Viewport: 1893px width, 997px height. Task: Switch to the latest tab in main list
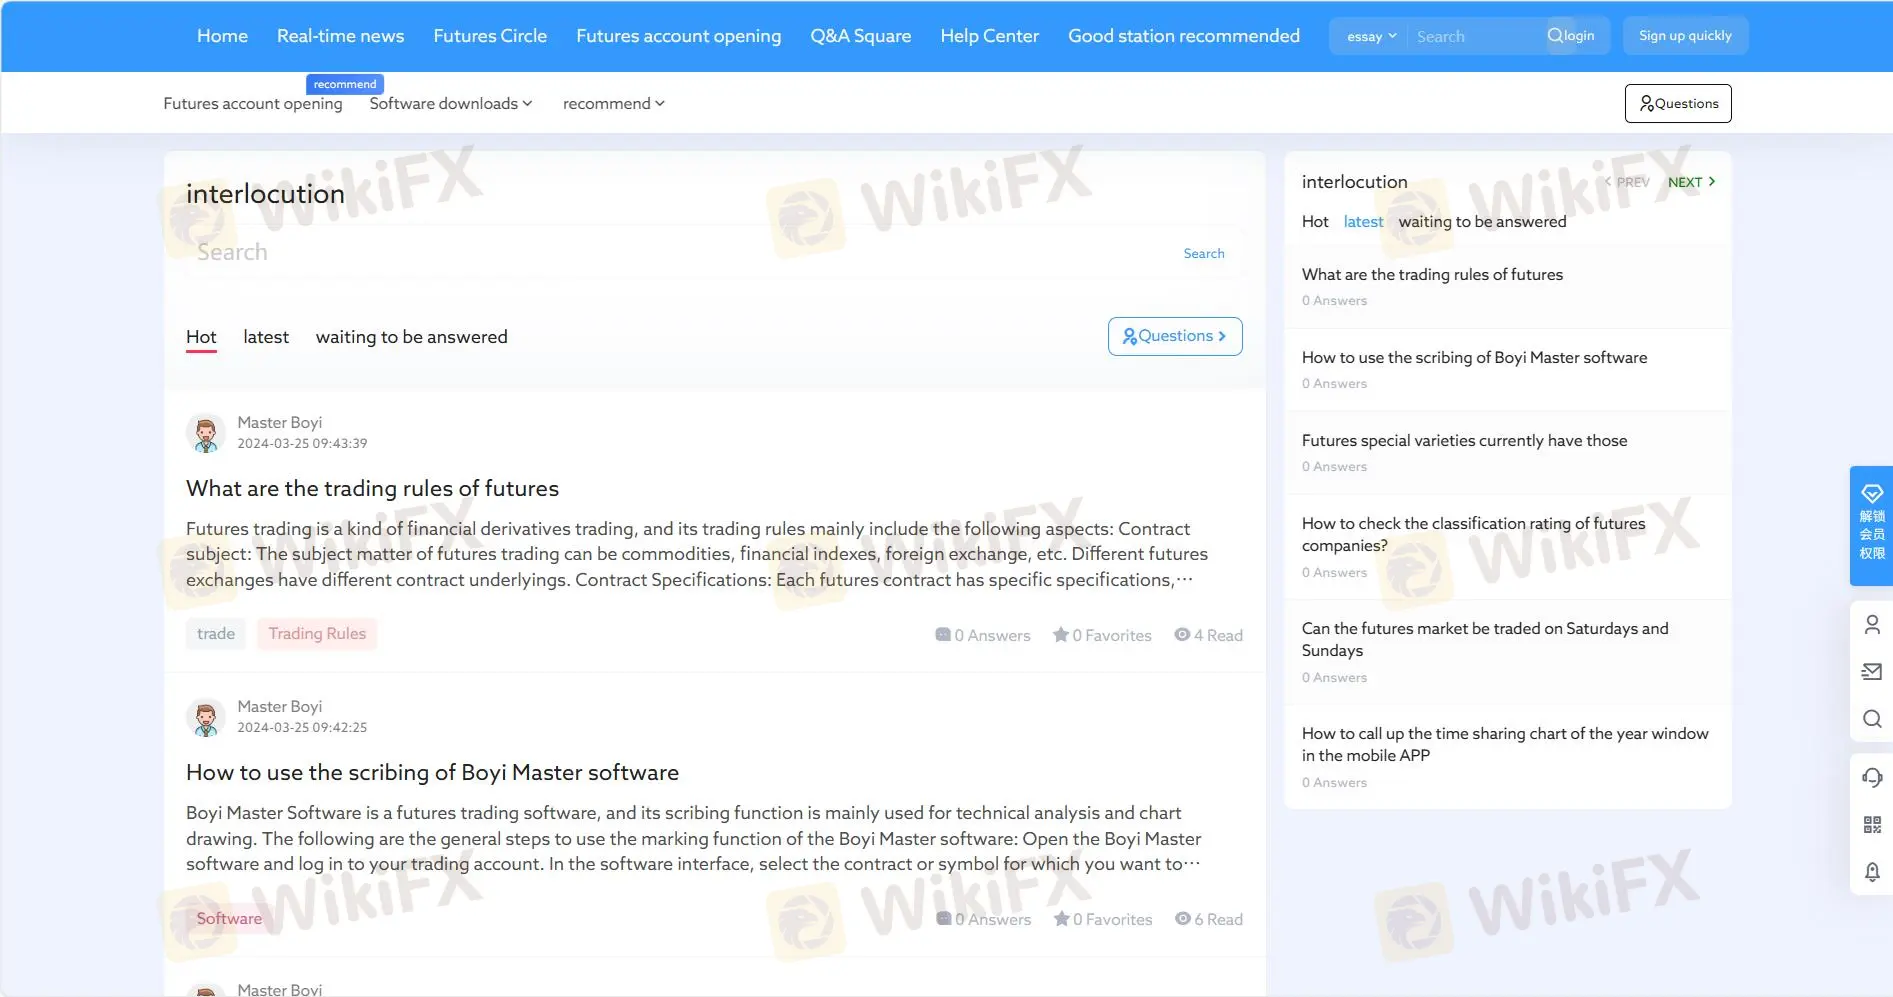click(x=266, y=338)
